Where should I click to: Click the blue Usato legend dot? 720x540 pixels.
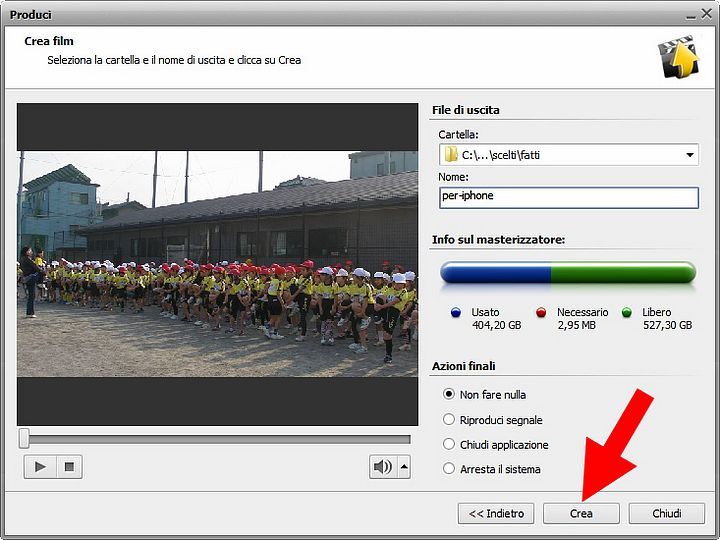click(456, 313)
